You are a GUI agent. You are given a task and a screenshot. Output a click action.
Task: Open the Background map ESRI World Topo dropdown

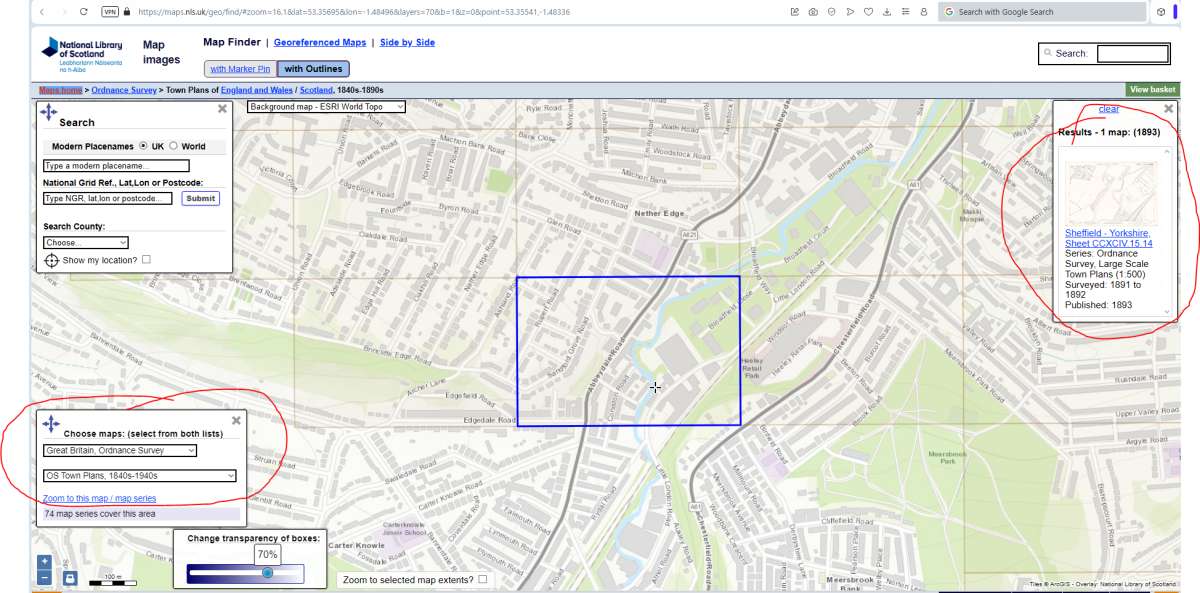327,106
